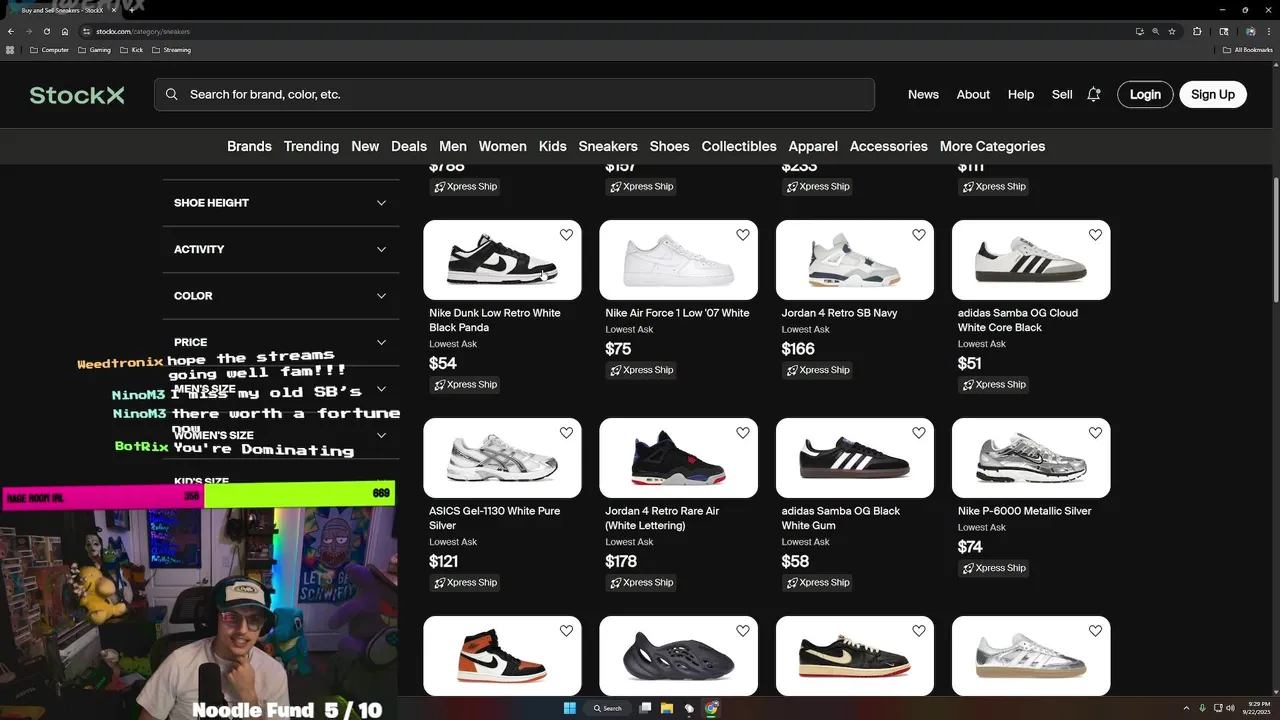Expand the Price filter
This screenshot has height=720, width=1280.
coord(280,342)
